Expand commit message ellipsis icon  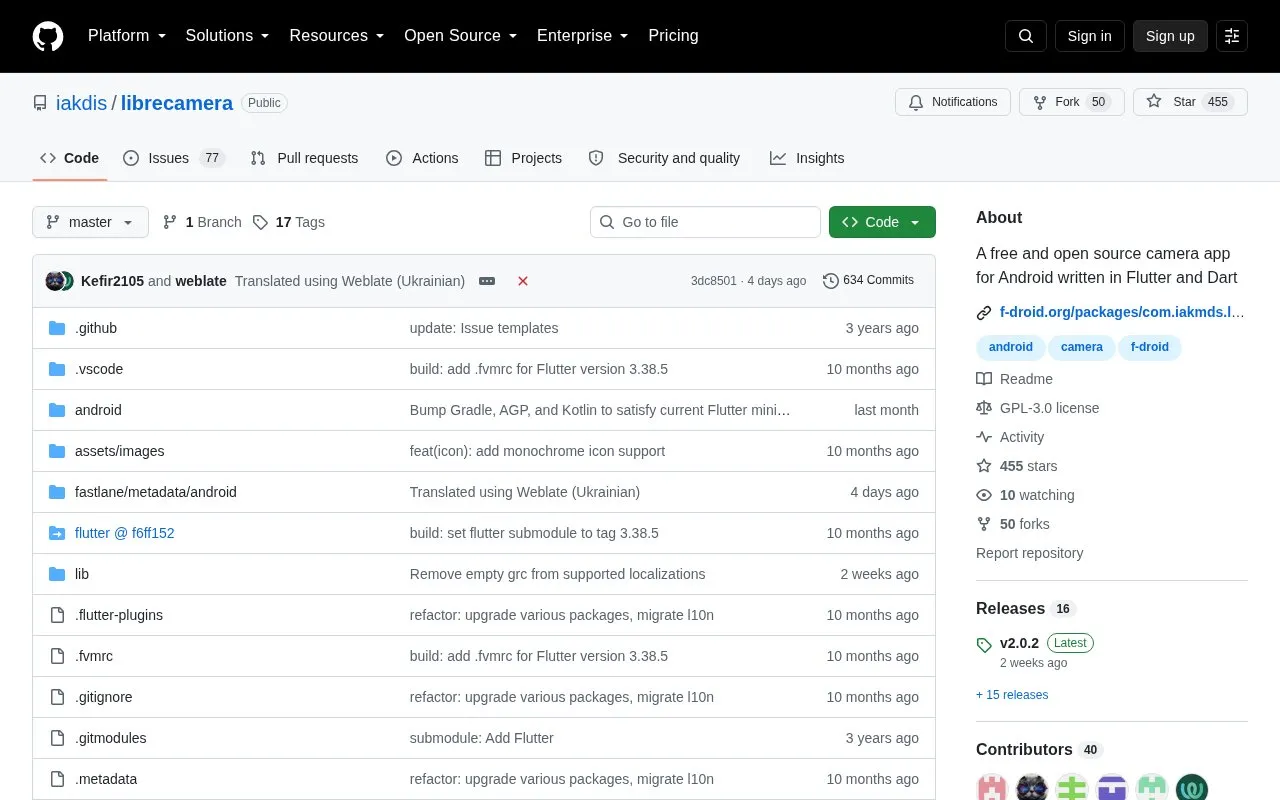click(487, 281)
